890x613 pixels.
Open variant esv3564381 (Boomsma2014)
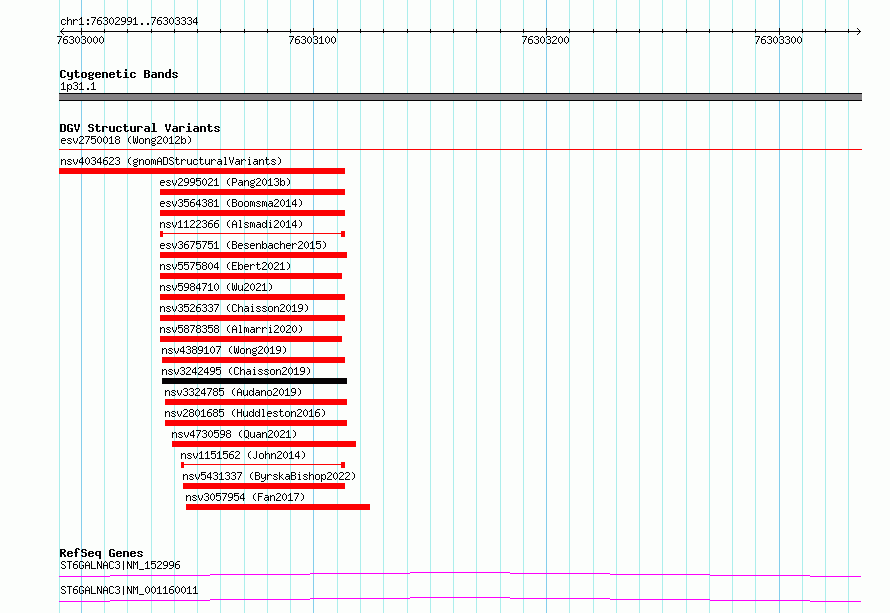click(231, 203)
